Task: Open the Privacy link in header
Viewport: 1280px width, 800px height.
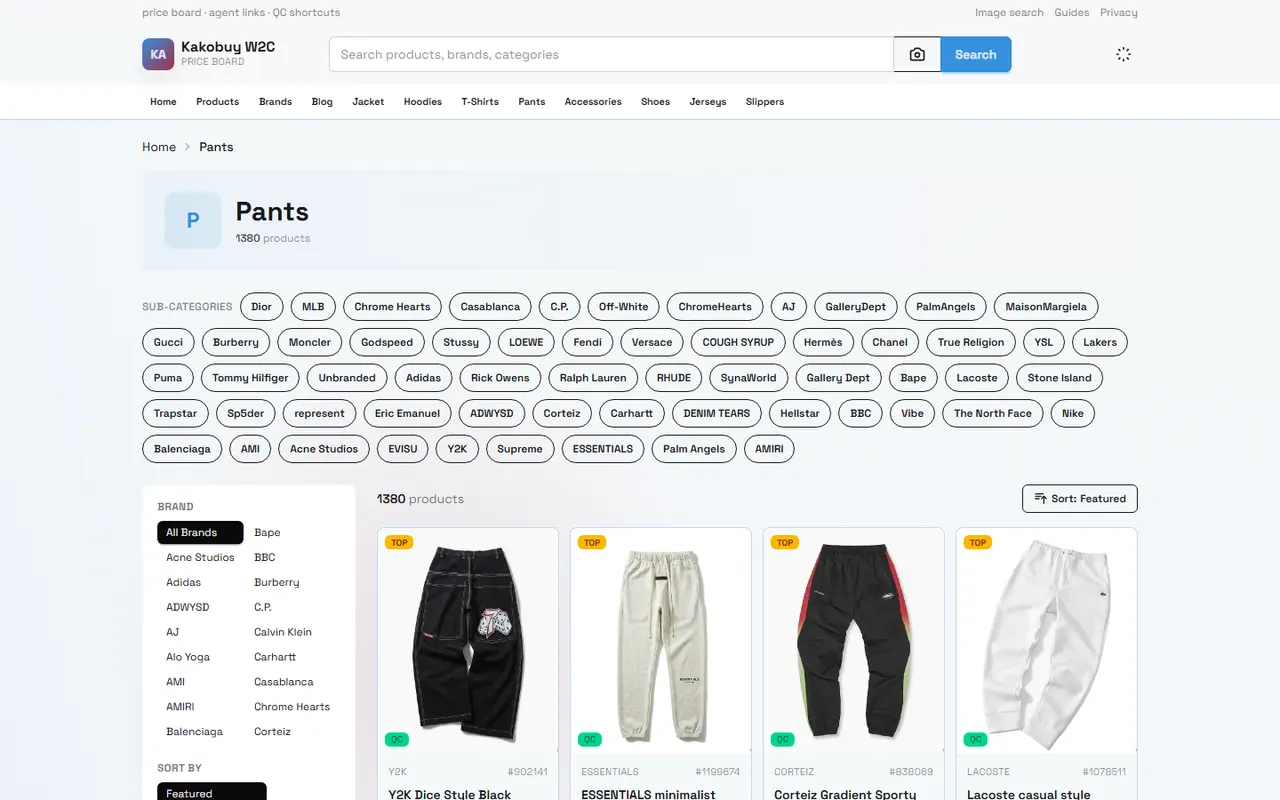Action: [x=1119, y=12]
